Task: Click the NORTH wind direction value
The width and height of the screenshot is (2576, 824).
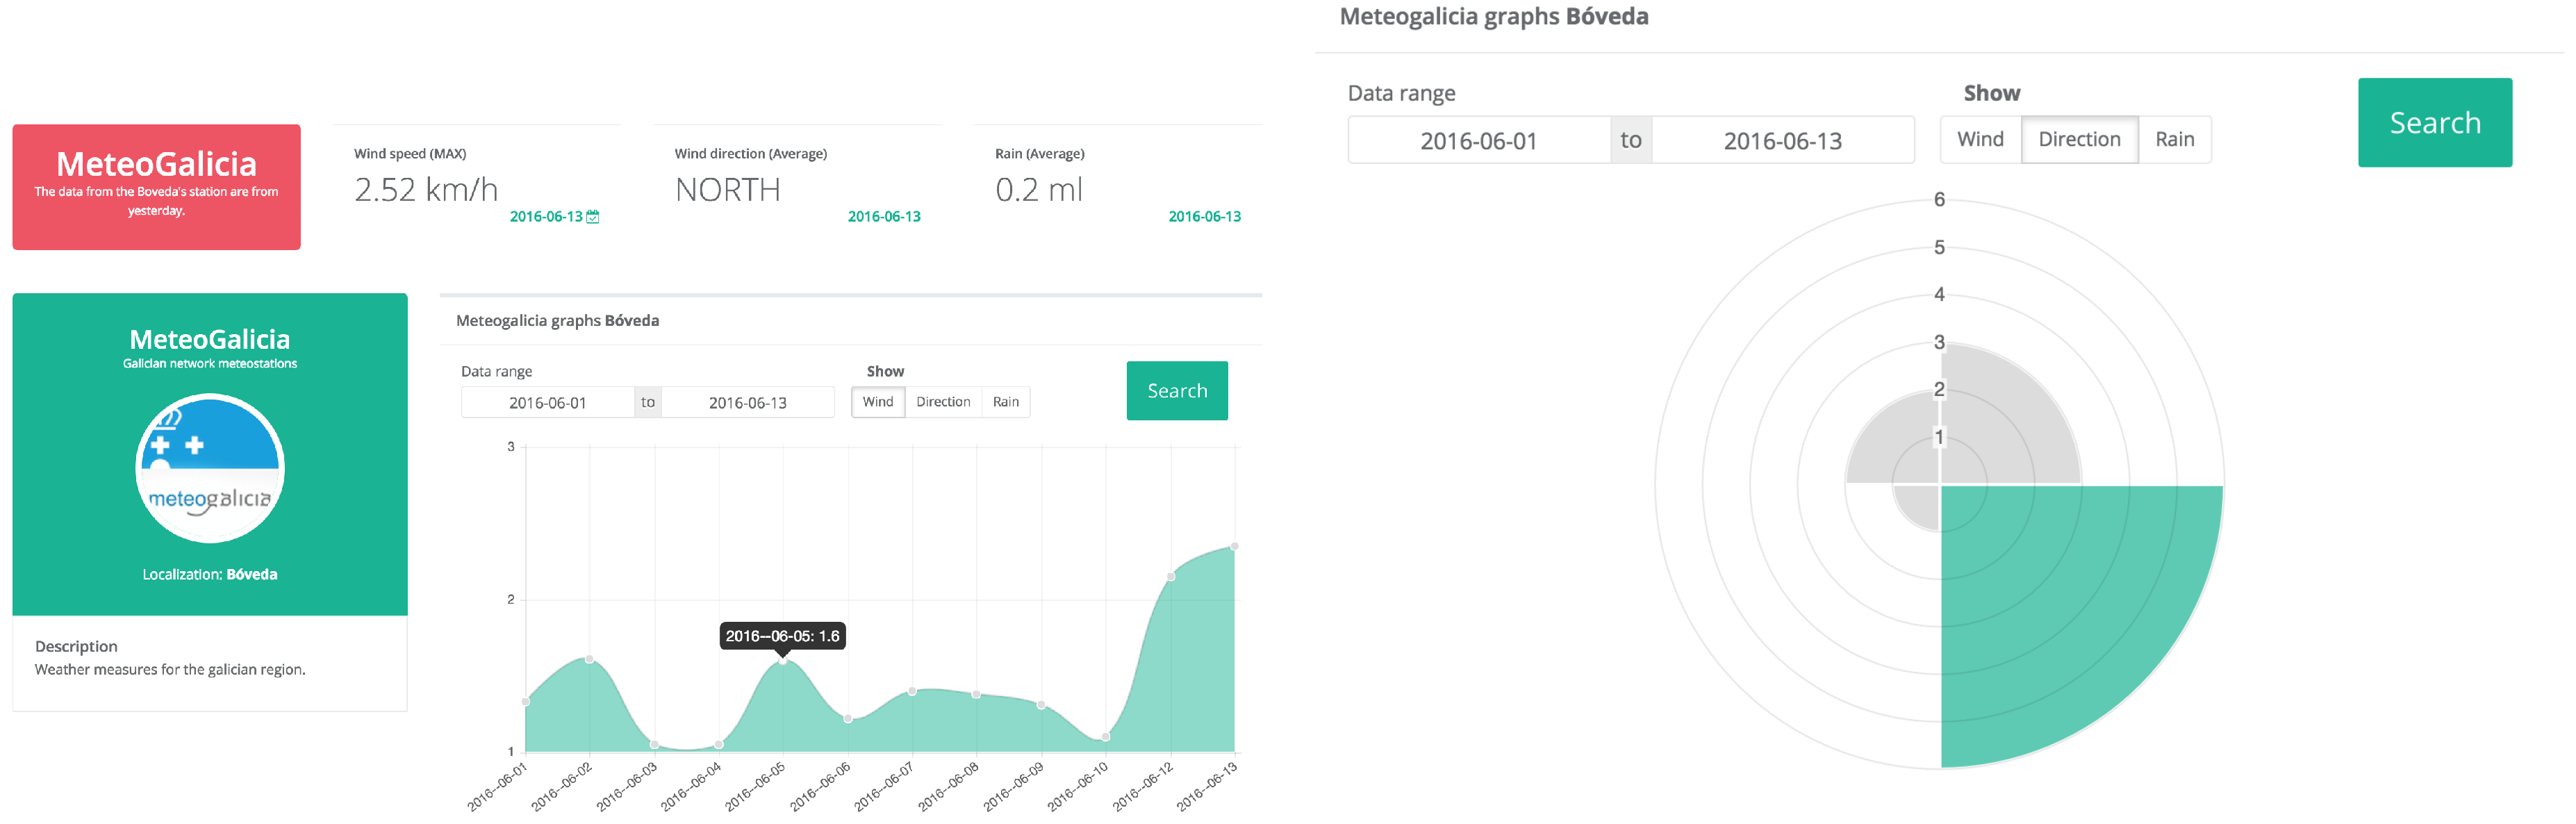Action: (728, 189)
